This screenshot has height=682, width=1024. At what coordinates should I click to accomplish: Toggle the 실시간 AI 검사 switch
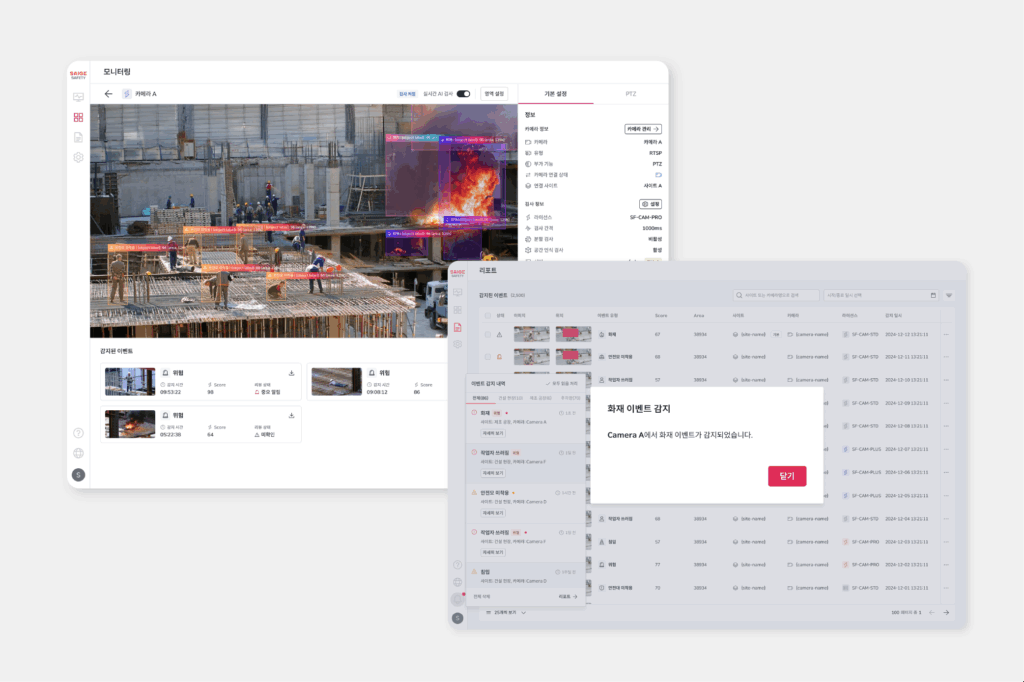pos(463,94)
